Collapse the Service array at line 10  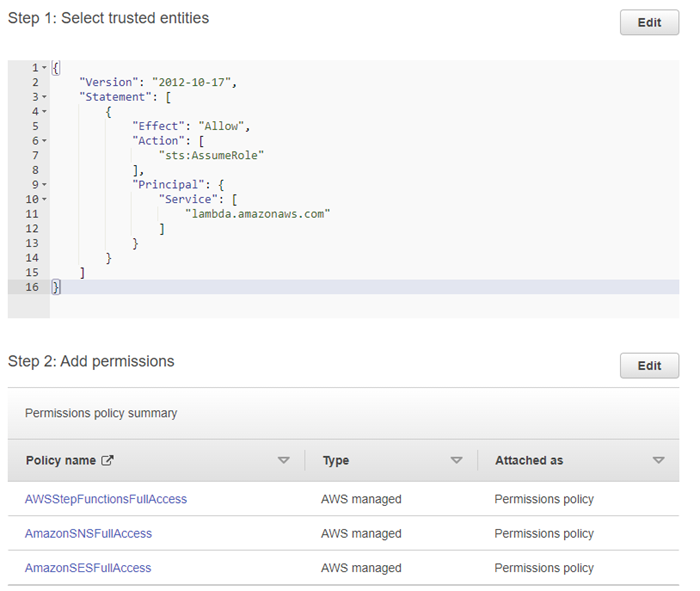point(44,200)
